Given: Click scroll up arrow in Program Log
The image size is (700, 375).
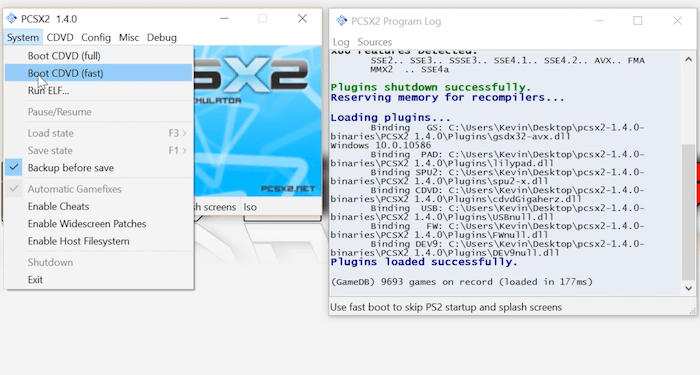Looking at the screenshot, I should click(688, 60).
